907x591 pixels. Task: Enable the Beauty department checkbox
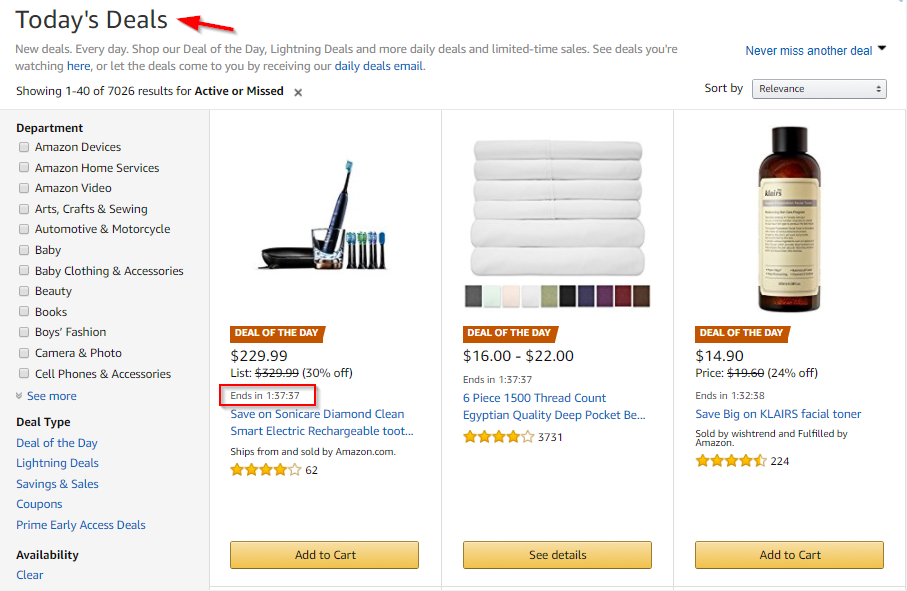24,291
